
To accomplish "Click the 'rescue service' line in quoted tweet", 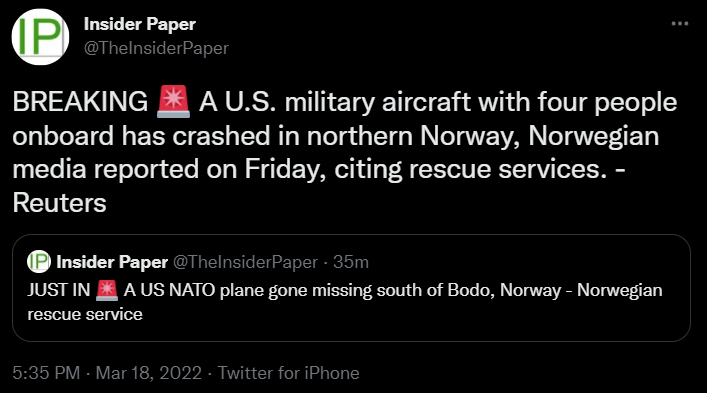I will 85,314.
